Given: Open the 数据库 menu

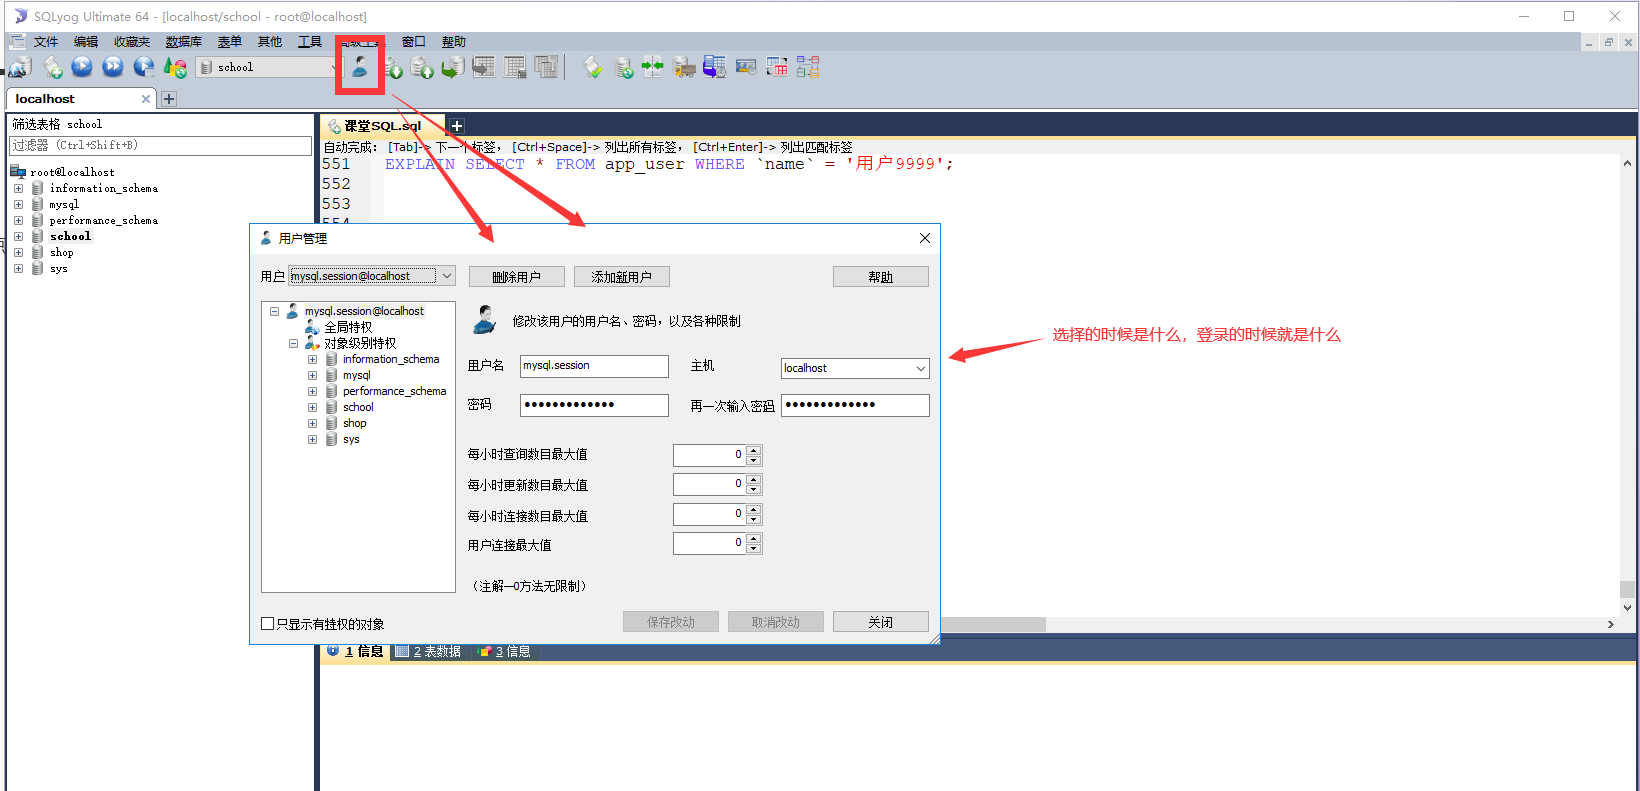Looking at the screenshot, I should (184, 42).
